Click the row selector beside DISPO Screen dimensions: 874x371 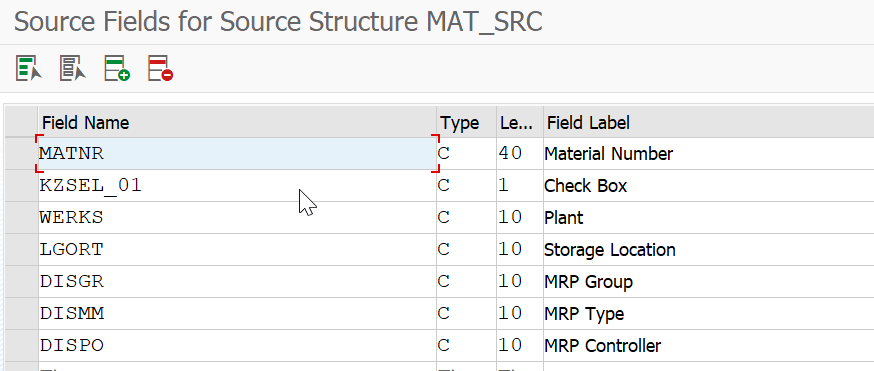pyautogui.click(x=21, y=345)
